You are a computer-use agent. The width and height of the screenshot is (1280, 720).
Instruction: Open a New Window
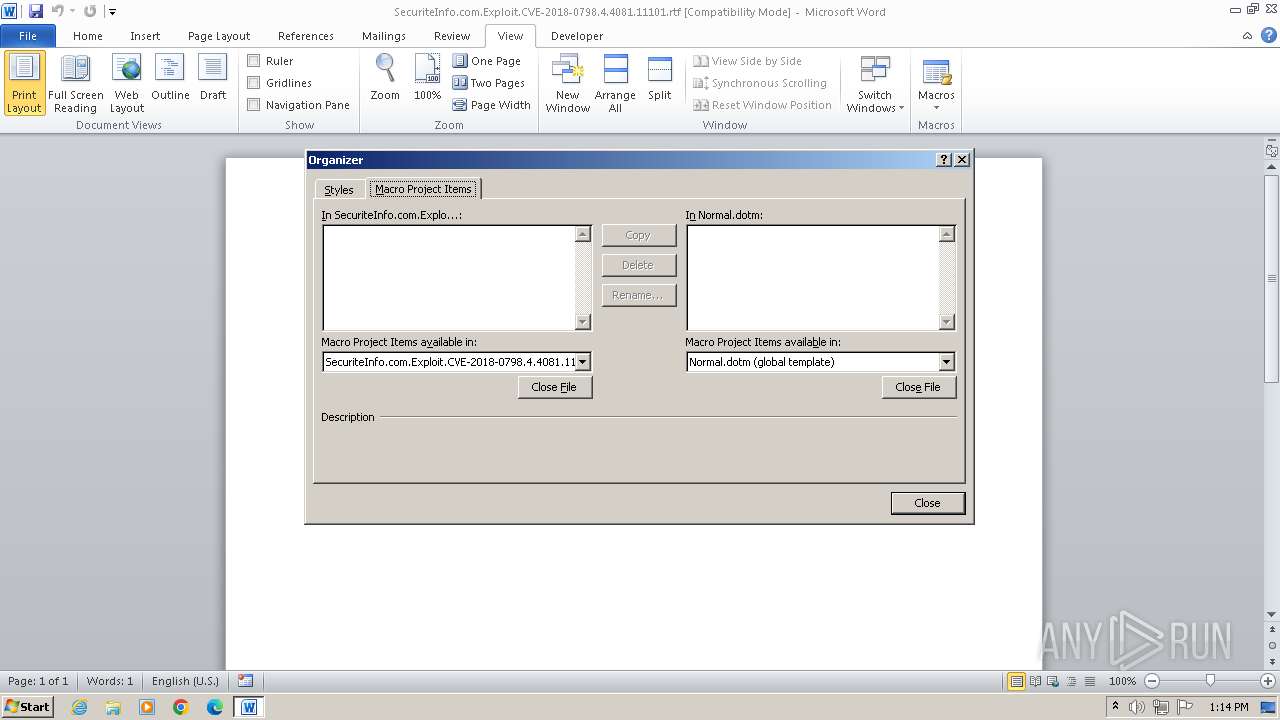click(568, 84)
